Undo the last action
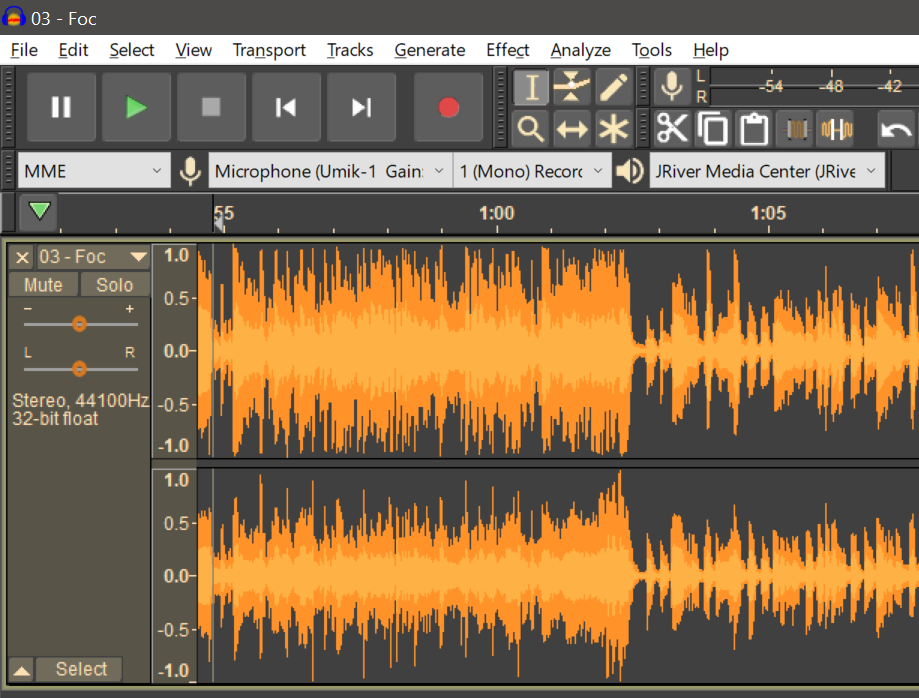 tap(896, 128)
